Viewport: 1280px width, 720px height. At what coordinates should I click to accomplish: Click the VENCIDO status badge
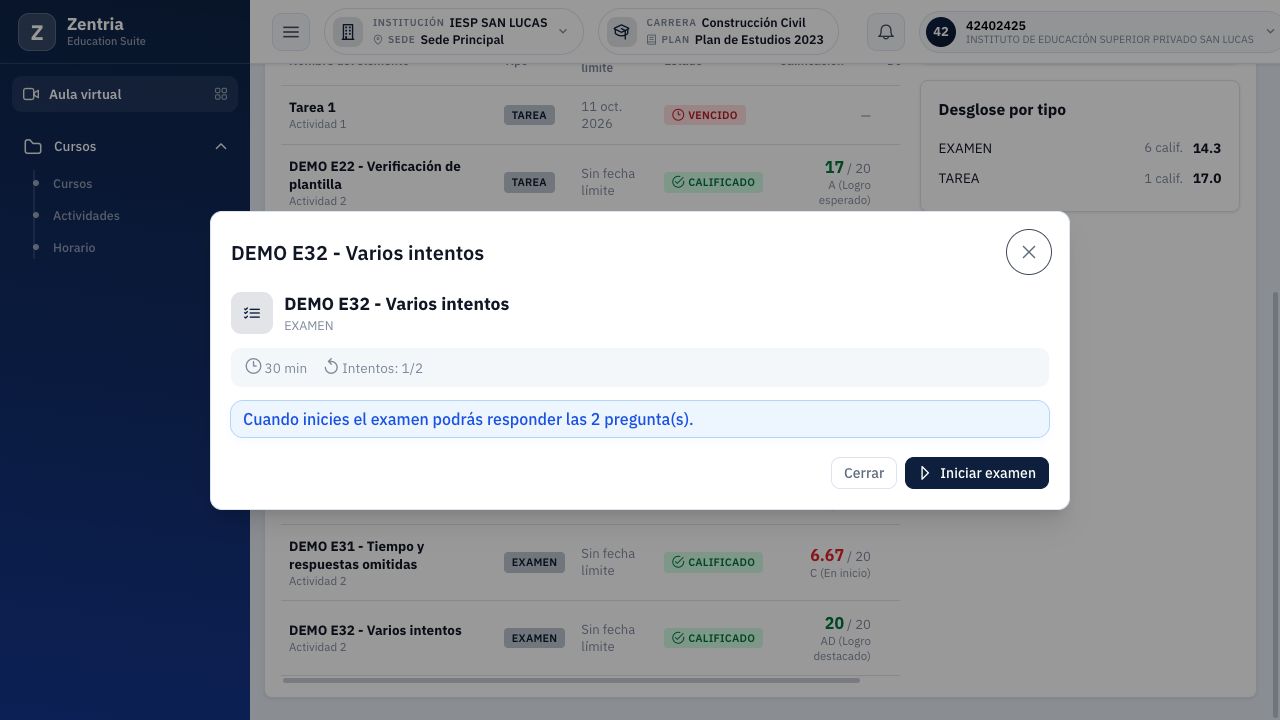(705, 115)
